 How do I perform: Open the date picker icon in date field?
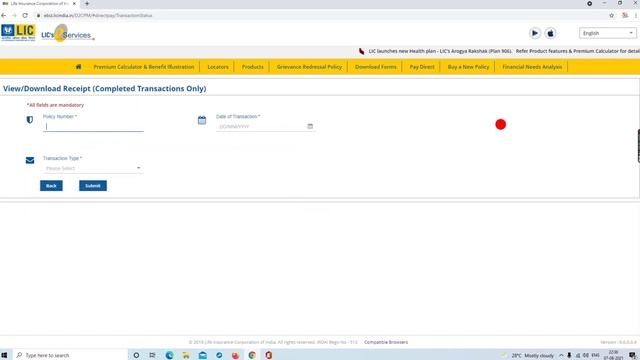[x=310, y=127]
